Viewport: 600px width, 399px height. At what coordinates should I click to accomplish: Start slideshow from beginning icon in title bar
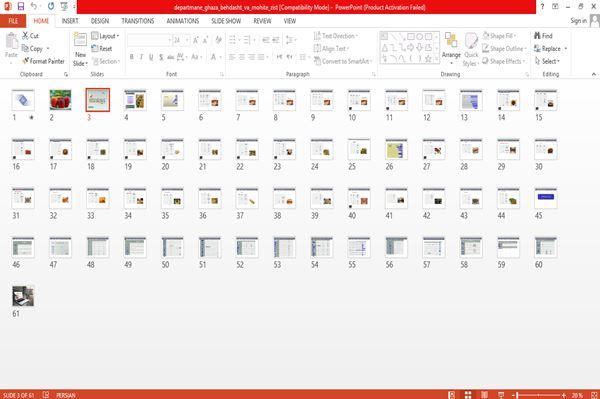(64, 7)
